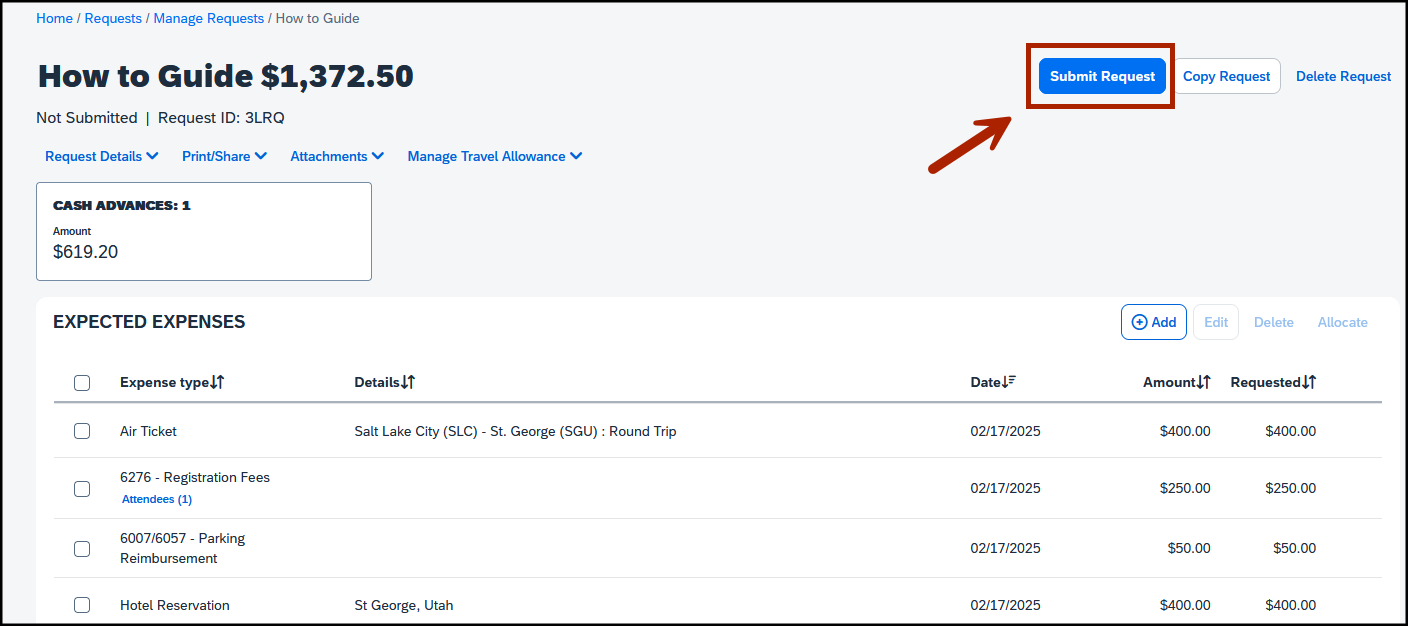The width and height of the screenshot is (1408, 626).
Task: Click the Add expected expense button
Action: point(1154,322)
